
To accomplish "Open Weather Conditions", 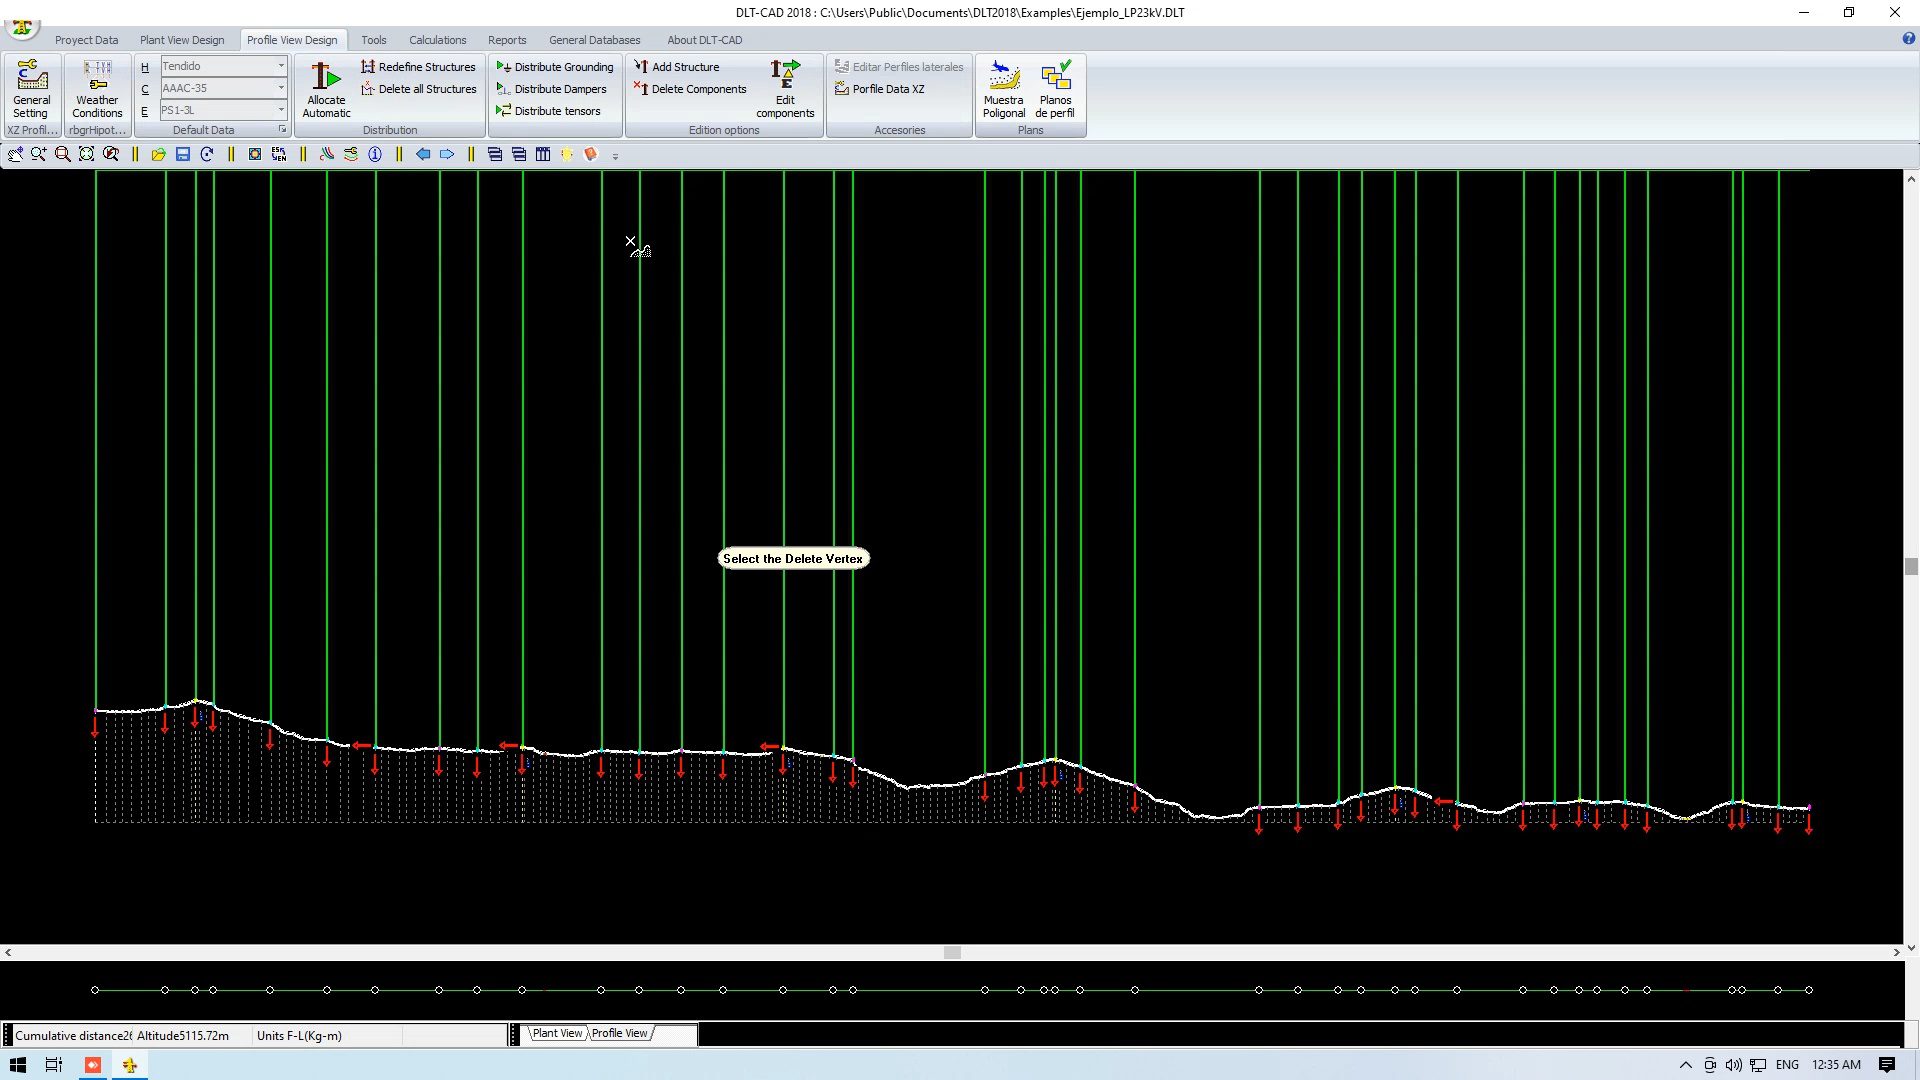I will point(97,88).
